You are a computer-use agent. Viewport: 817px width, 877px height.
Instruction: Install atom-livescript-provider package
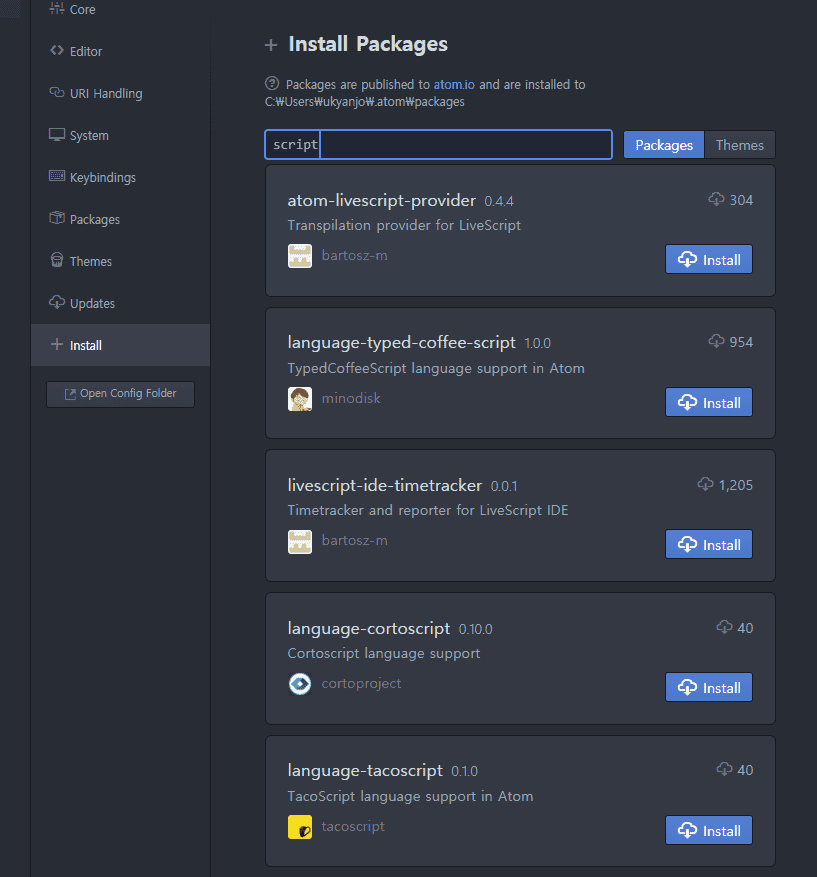coord(709,260)
